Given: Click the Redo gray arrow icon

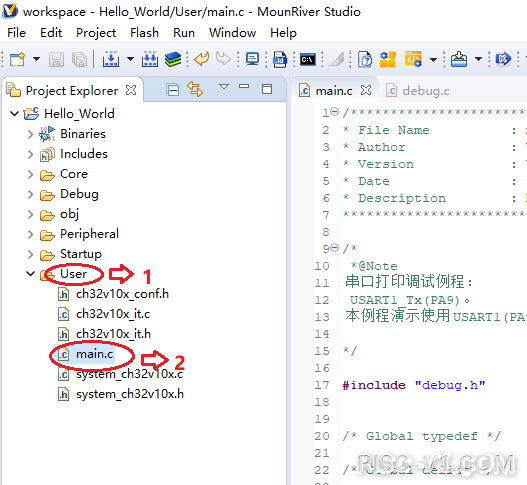Looking at the screenshot, I should coord(223,59).
